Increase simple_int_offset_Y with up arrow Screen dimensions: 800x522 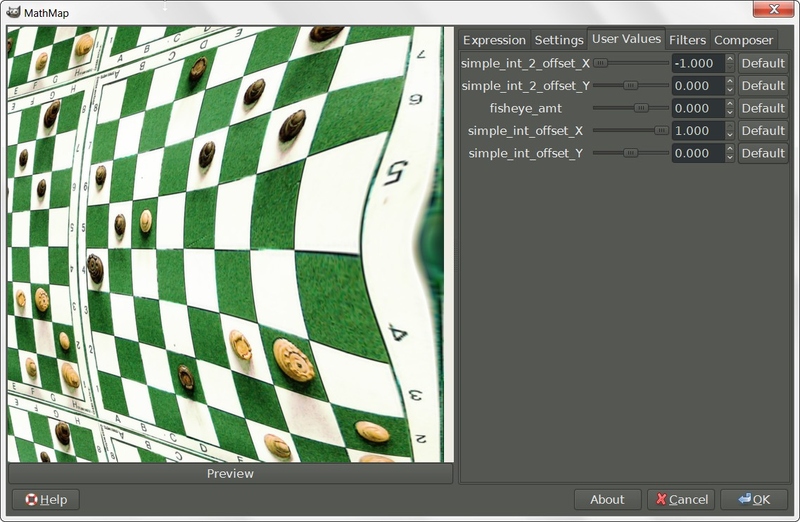tap(730, 148)
